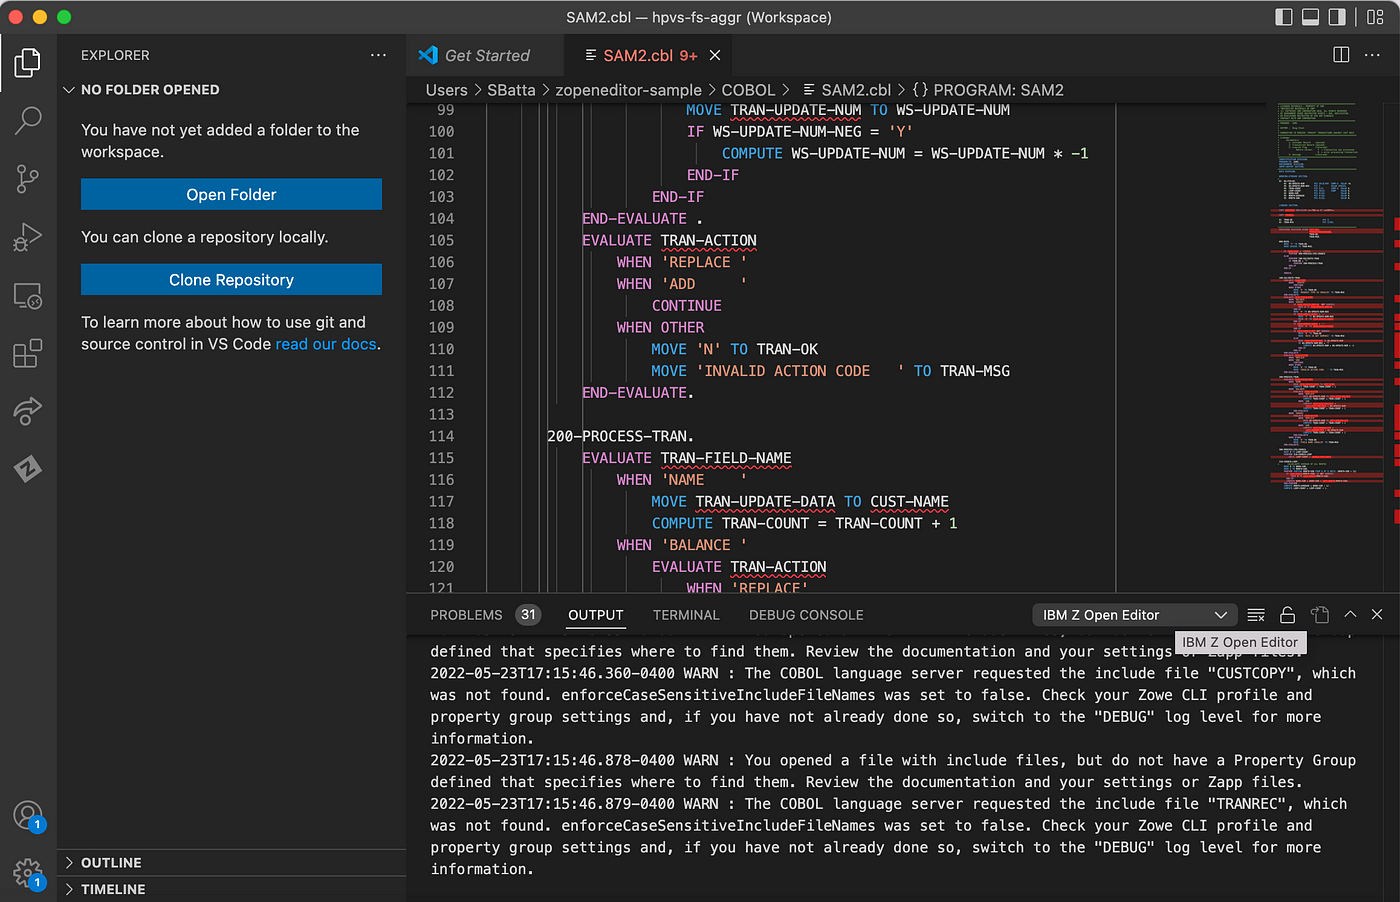Viewport: 1400px width, 902px height.
Task: Expand the Timeline section
Action: coord(231,889)
